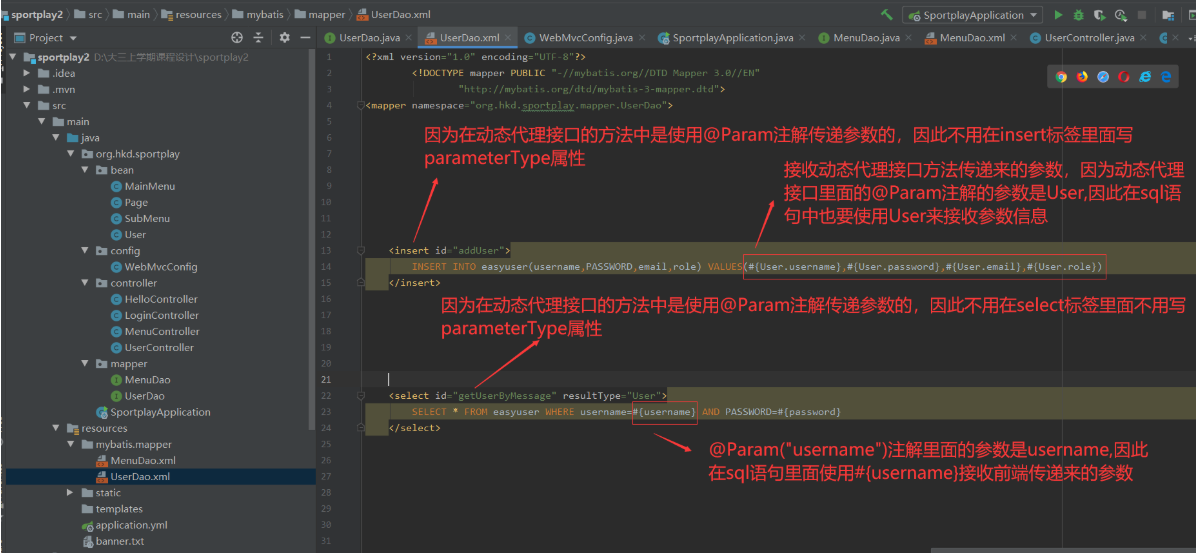Click the gutter fold icon at insert addUser
The height and width of the screenshot is (553, 1196).
click(361, 250)
